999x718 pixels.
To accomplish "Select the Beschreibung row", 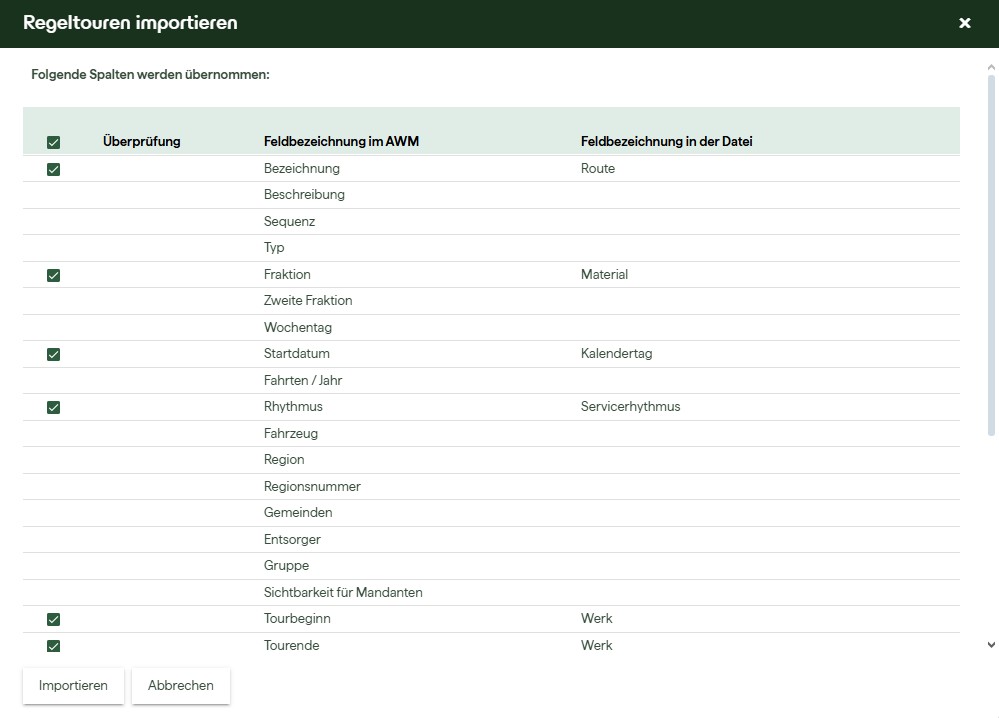I will click(304, 195).
